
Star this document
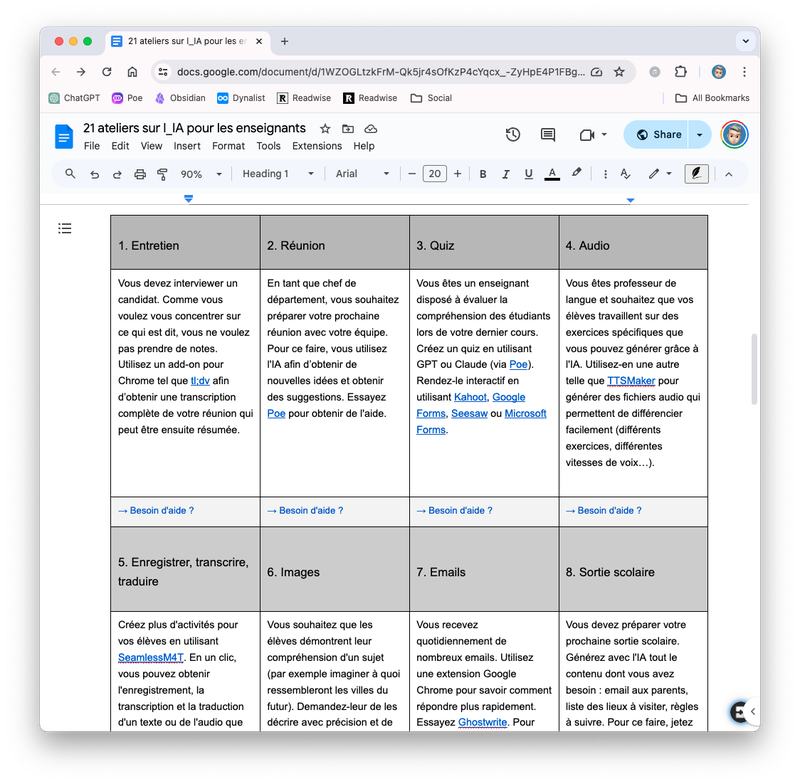pos(325,129)
